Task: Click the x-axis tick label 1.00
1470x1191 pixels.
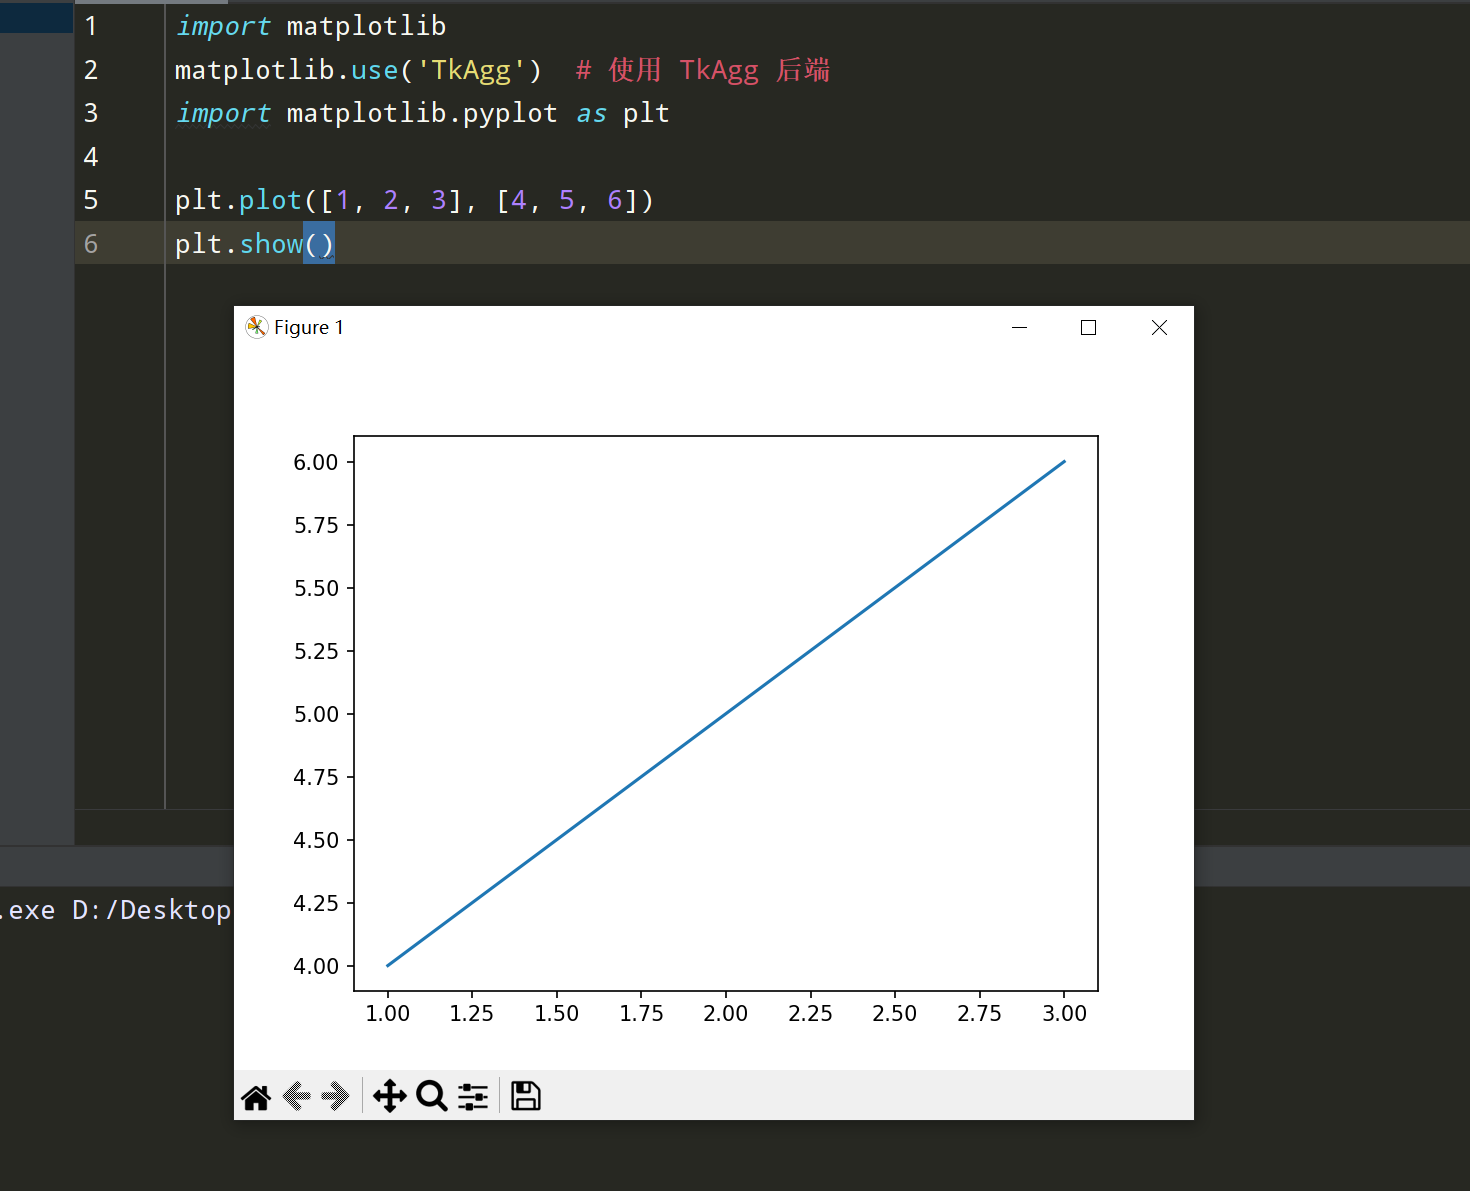Action: pyautogui.click(x=388, y=1013)
